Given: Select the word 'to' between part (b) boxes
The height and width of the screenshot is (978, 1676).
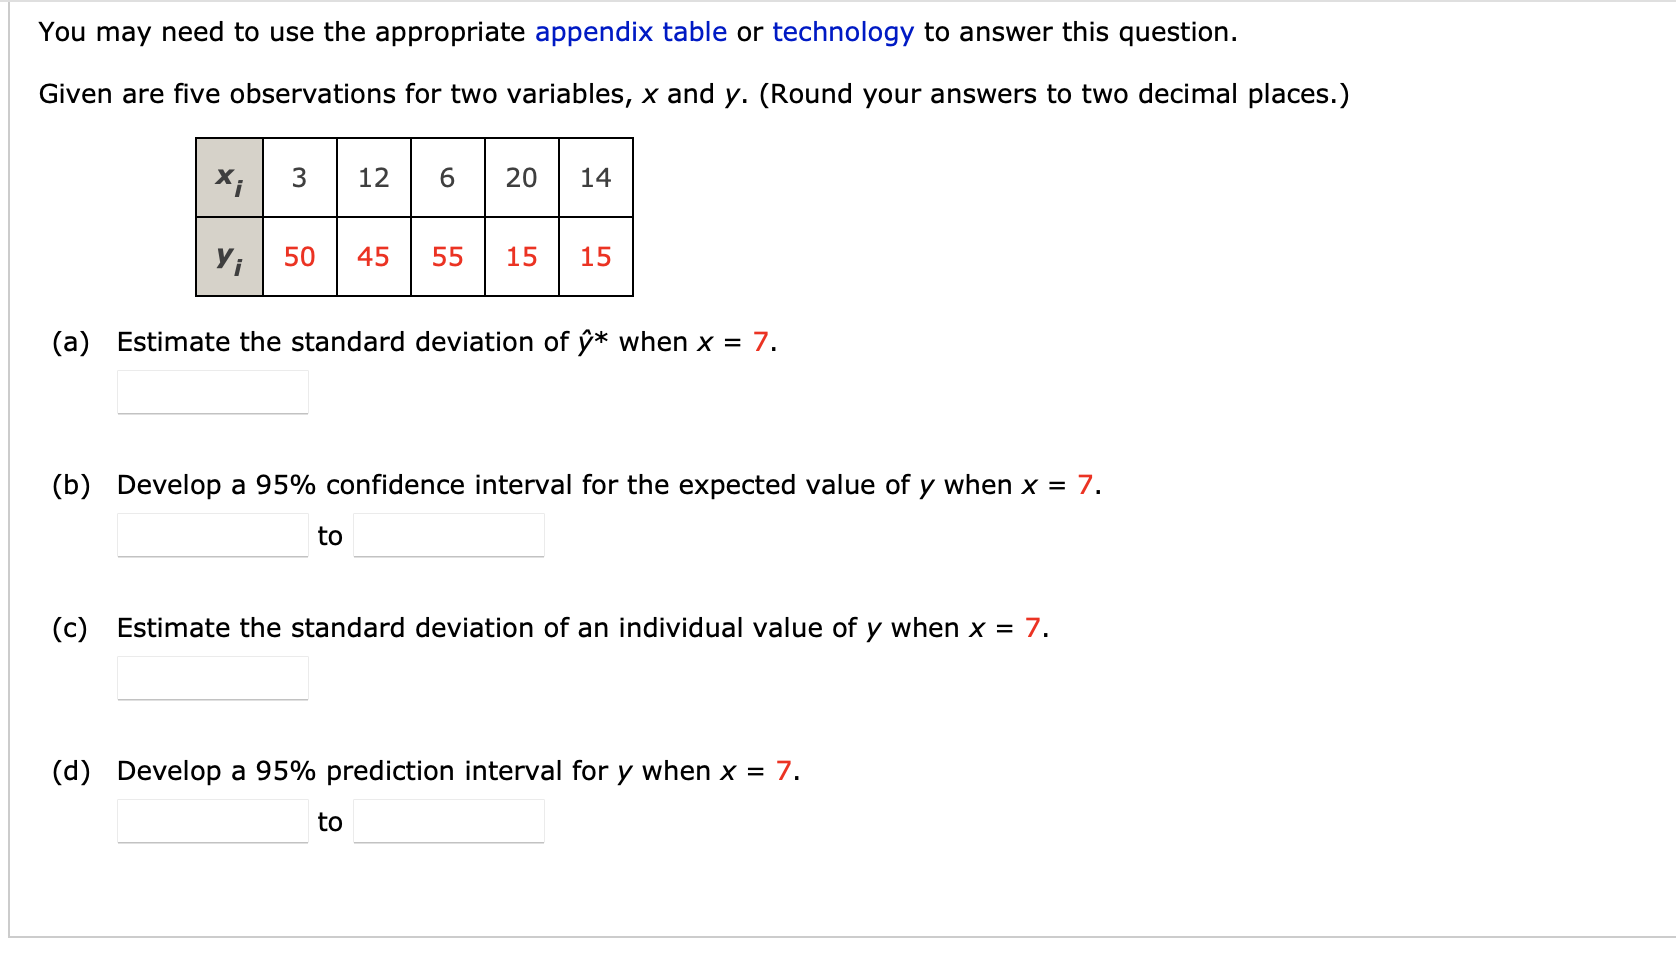Looking at the screenshot, I should pyautogui.click(x=329, y=534).
